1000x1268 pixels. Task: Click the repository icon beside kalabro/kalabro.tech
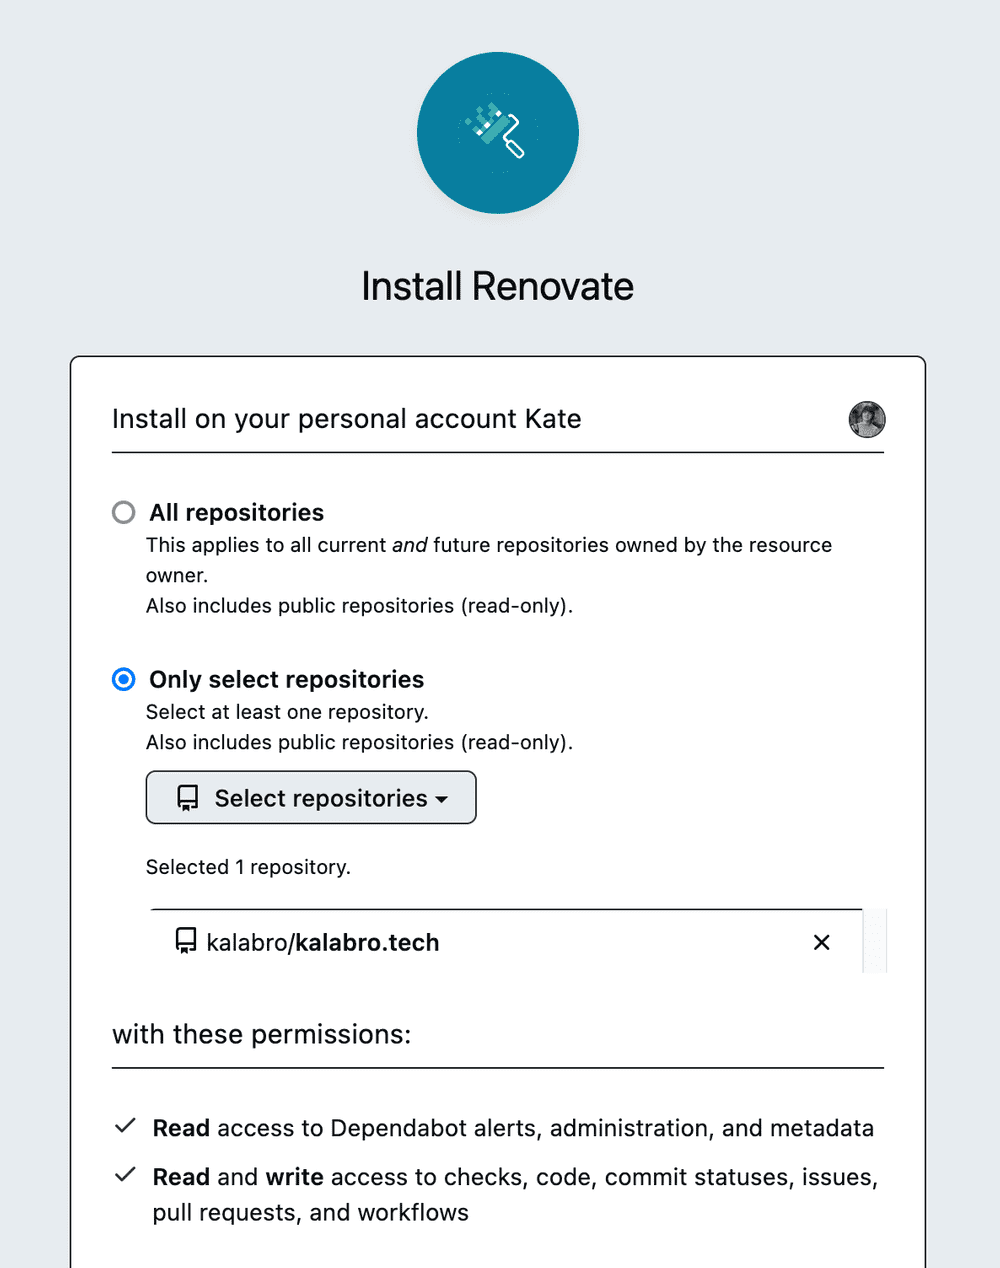185,941
